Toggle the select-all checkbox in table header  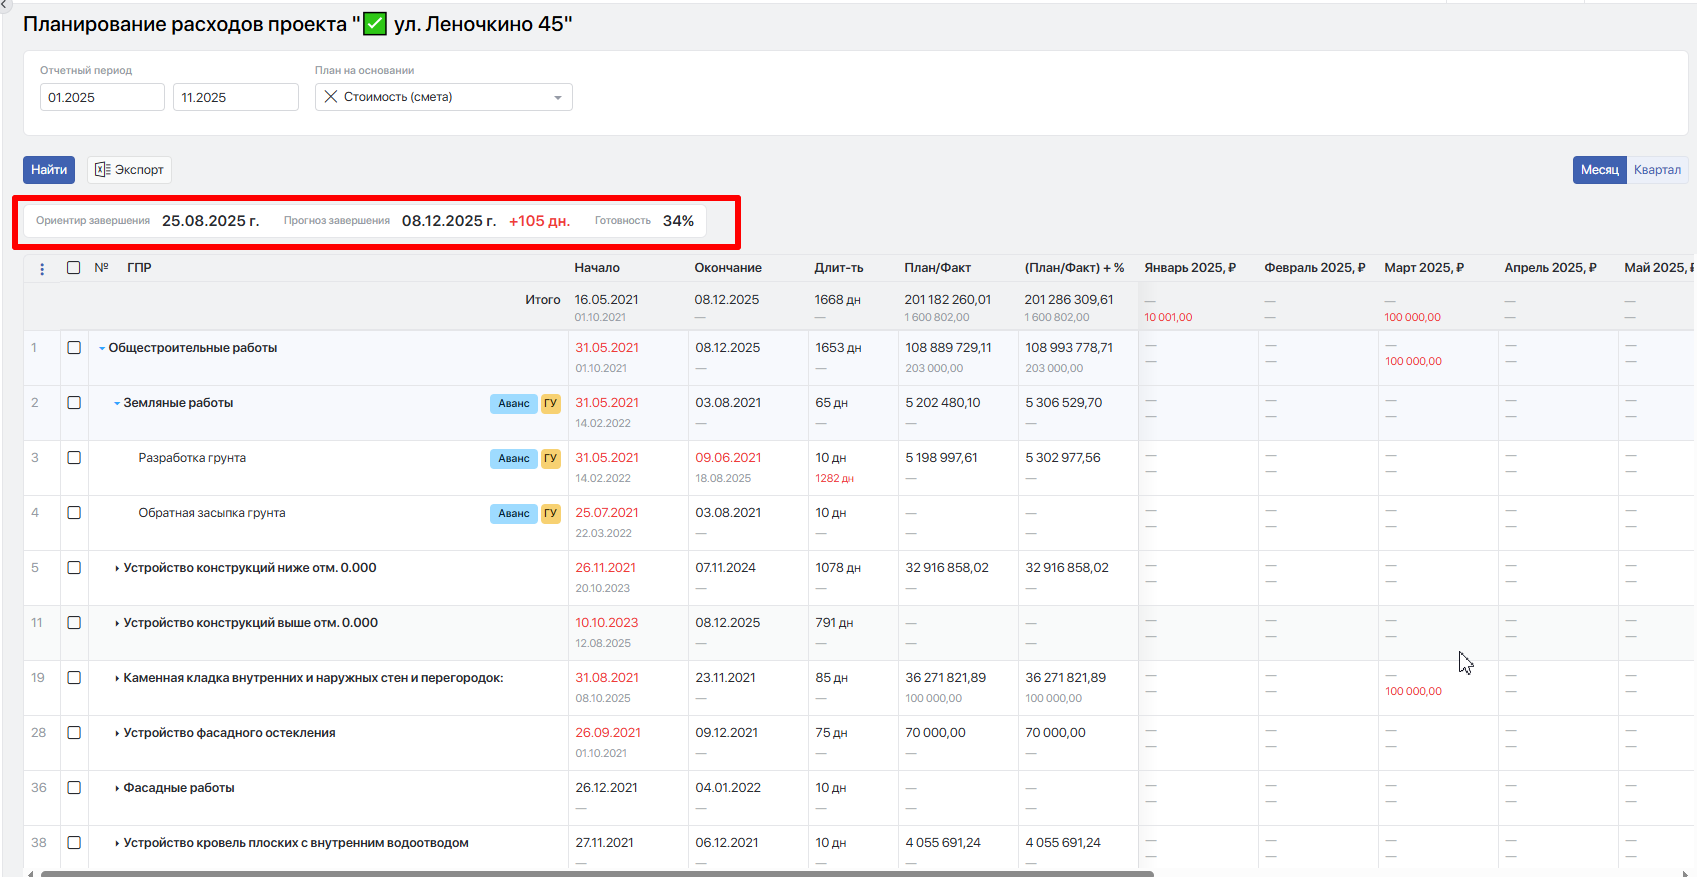(74, 268)
